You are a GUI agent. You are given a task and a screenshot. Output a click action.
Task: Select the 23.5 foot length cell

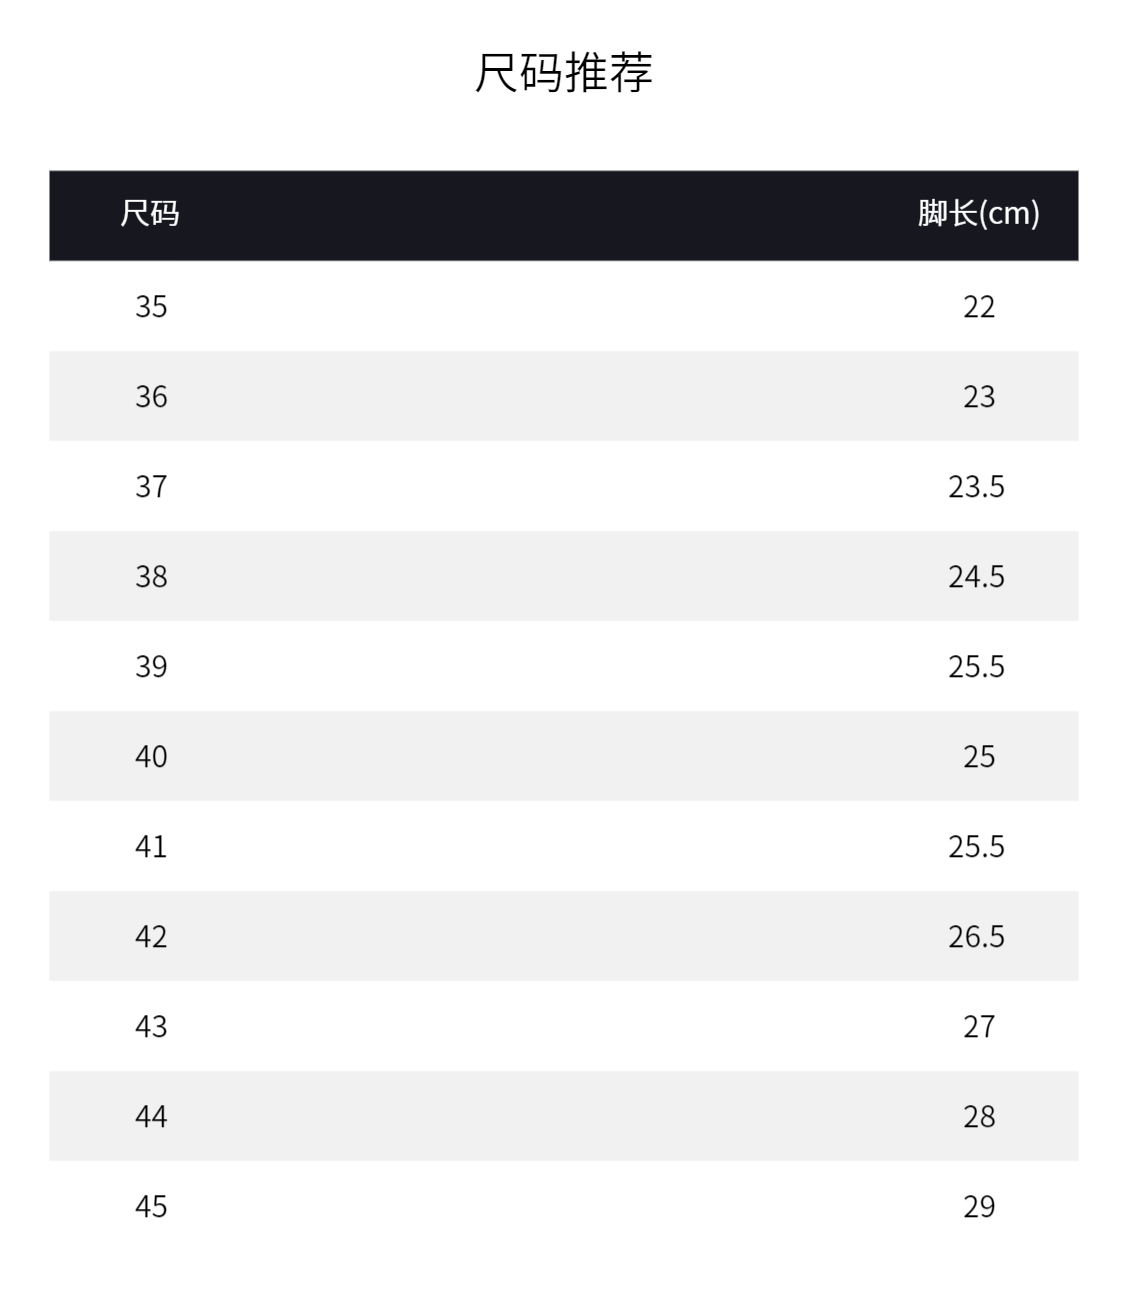[x=976, y=486]
